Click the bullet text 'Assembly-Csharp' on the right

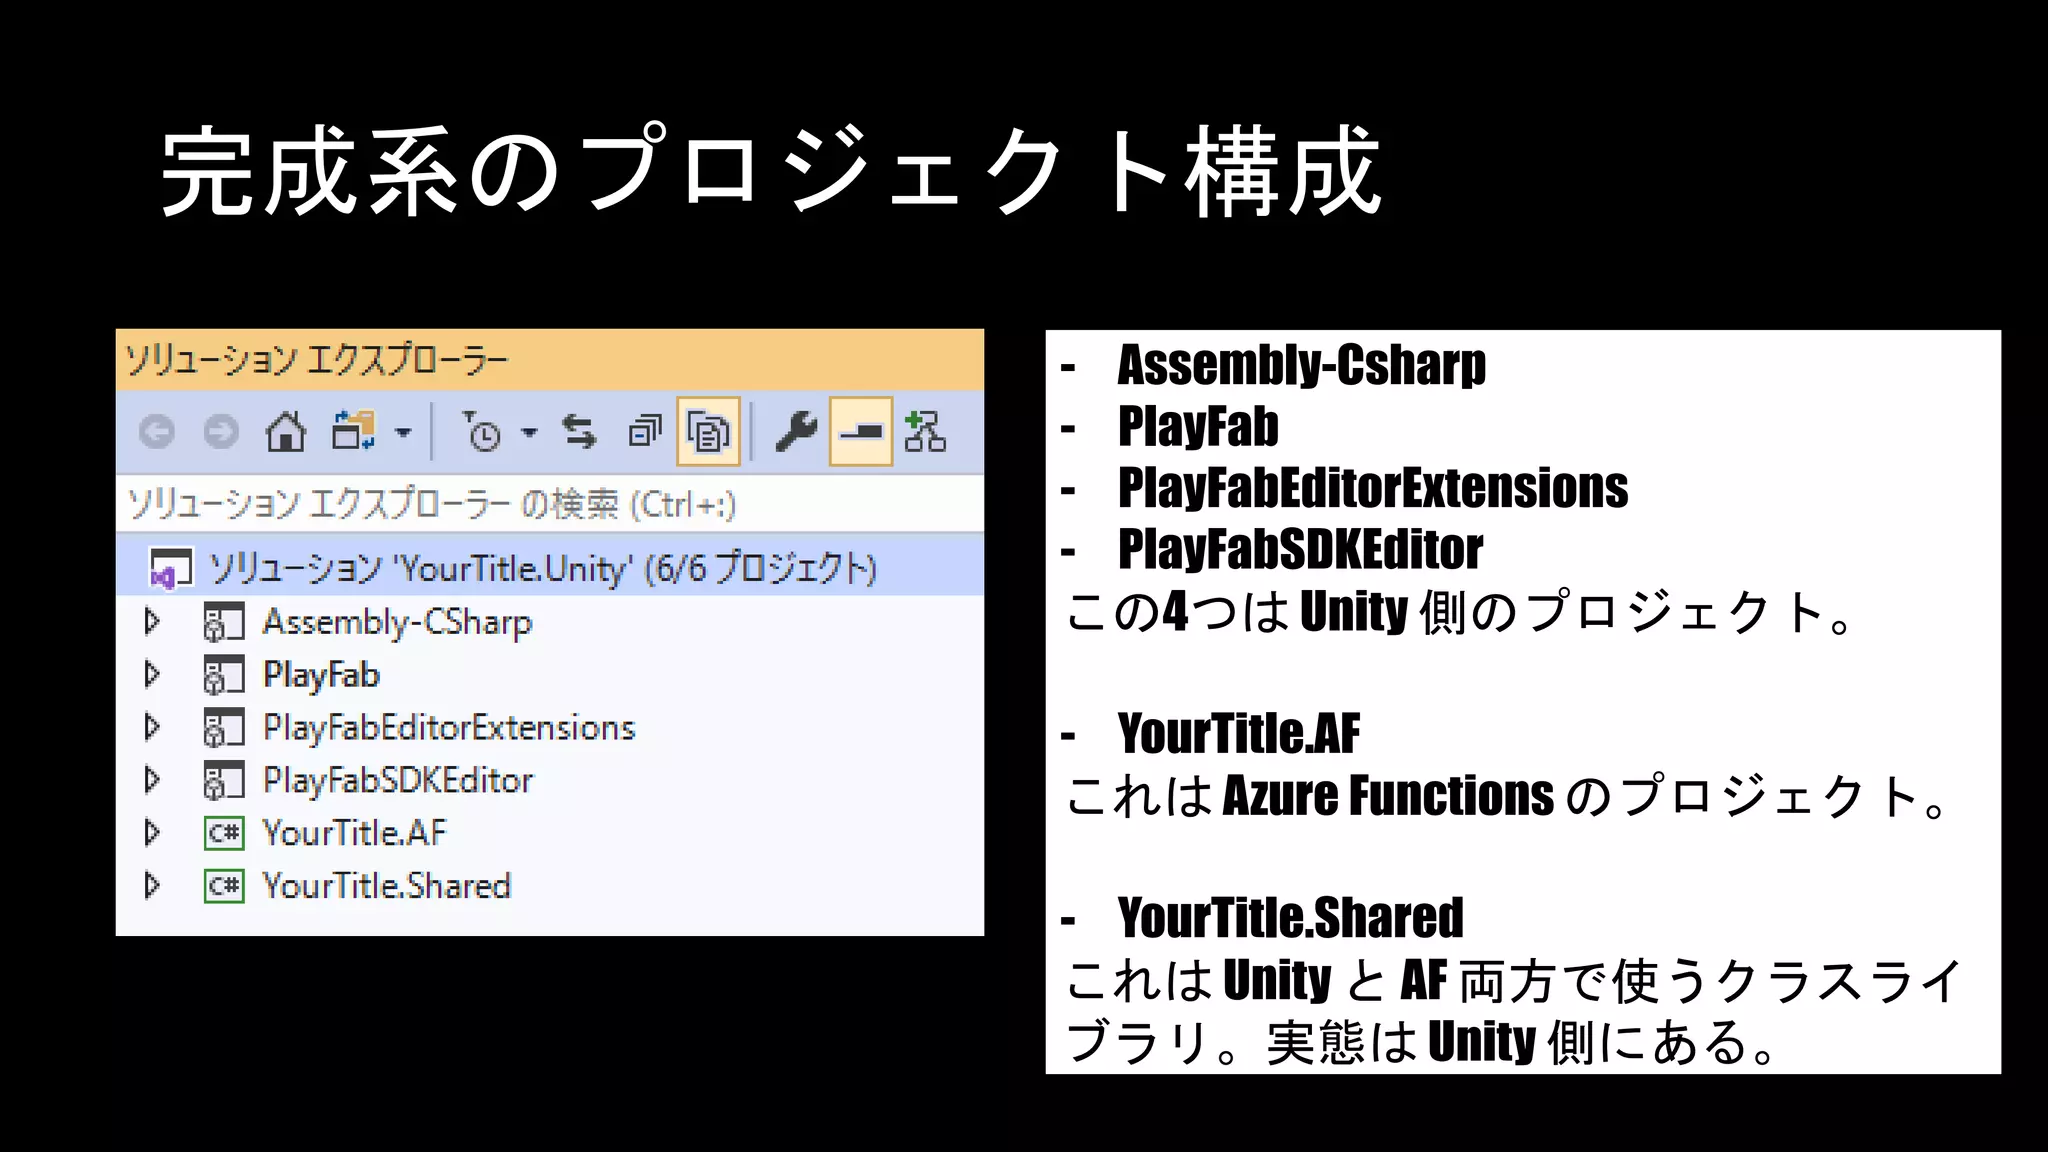[x=1302, y=365]
